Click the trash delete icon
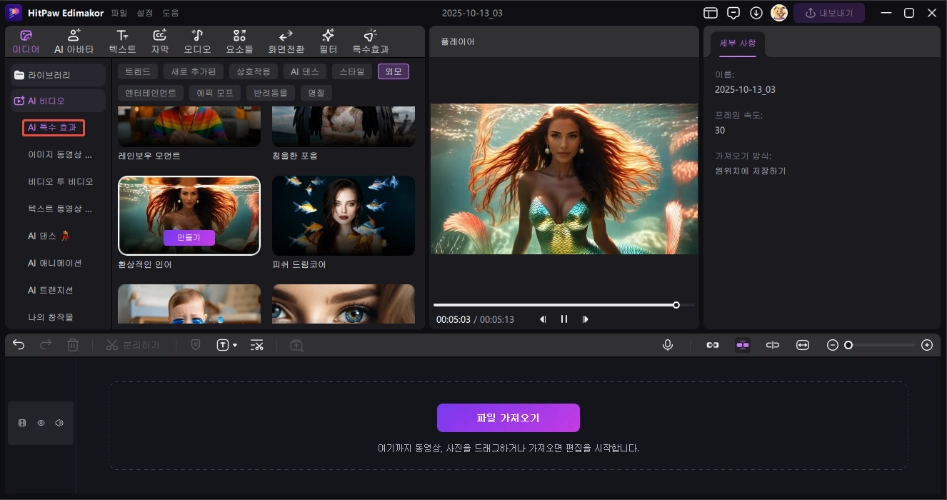This screenshot has width=947, height=500. (72, 345)
